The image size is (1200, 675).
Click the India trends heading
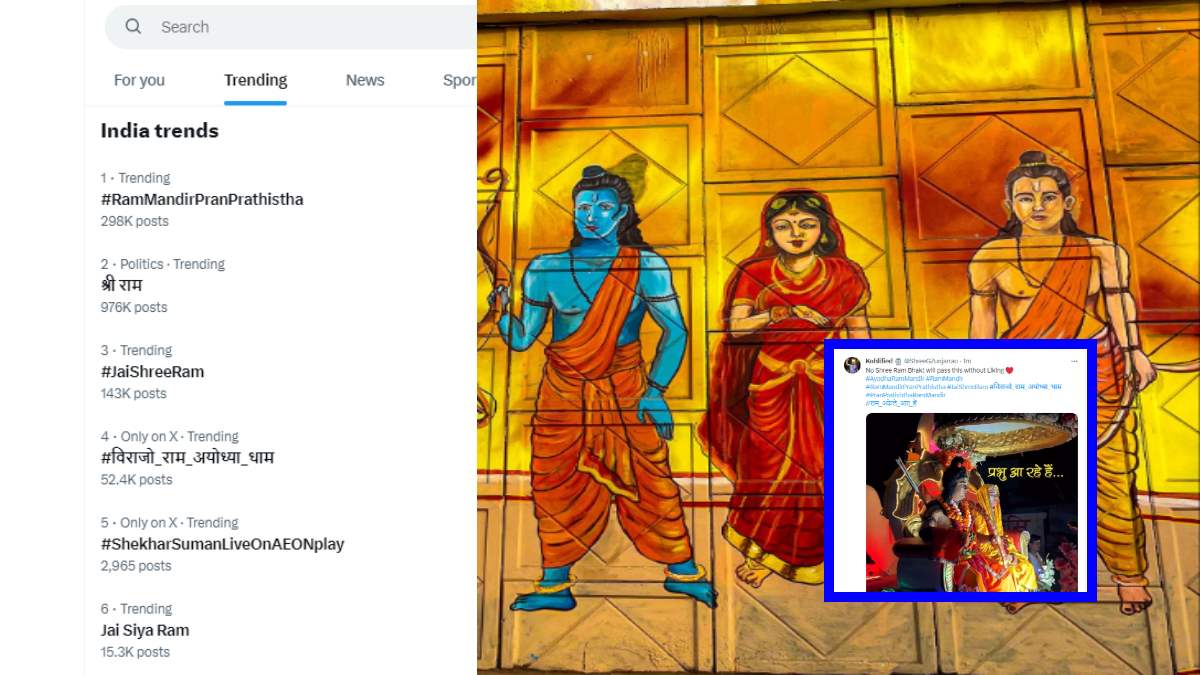159,130
